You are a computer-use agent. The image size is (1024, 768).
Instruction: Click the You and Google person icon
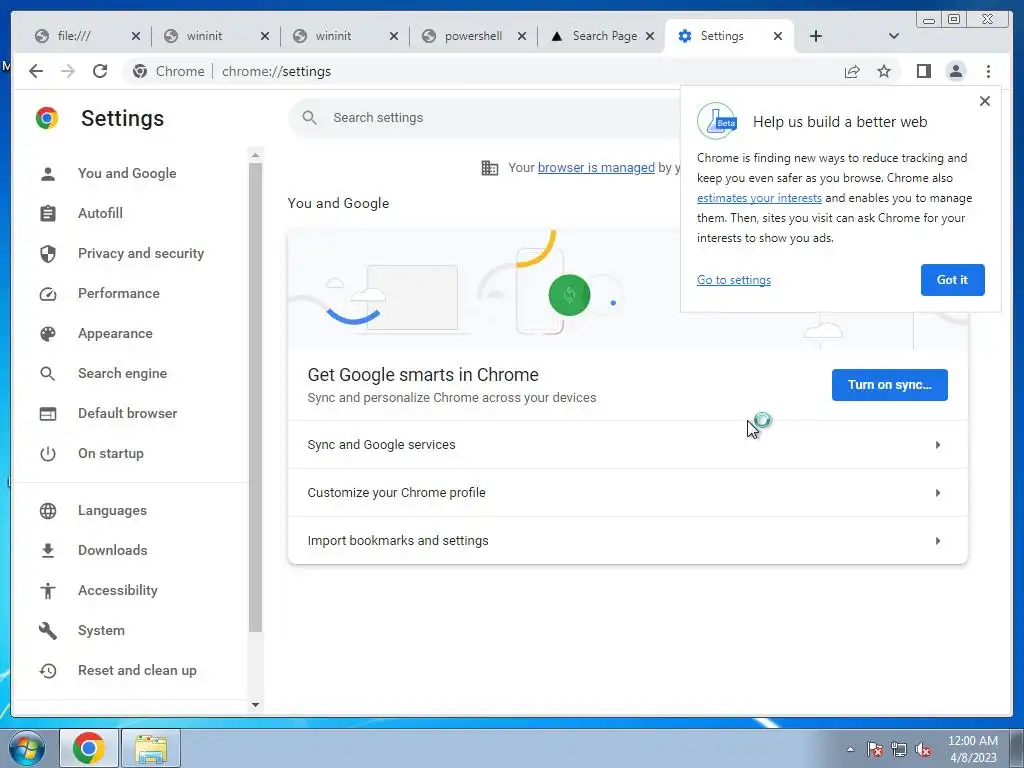click(x=48, y=174)
